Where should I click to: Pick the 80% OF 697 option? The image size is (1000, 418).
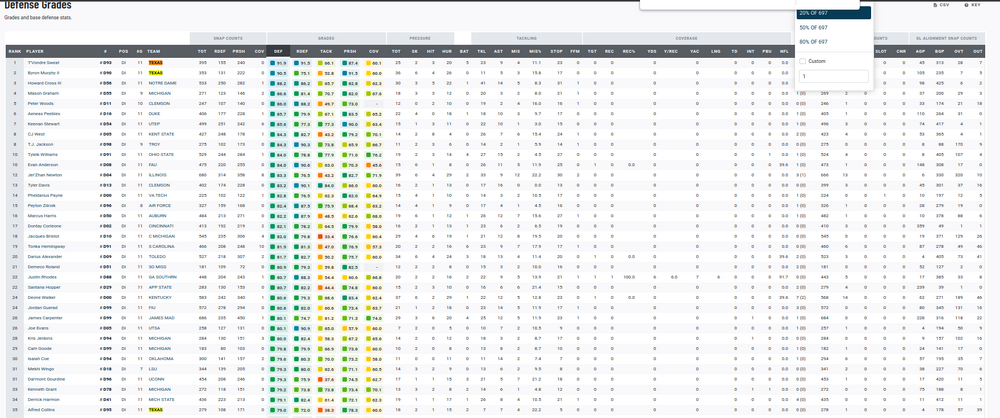tap(813, 42)
